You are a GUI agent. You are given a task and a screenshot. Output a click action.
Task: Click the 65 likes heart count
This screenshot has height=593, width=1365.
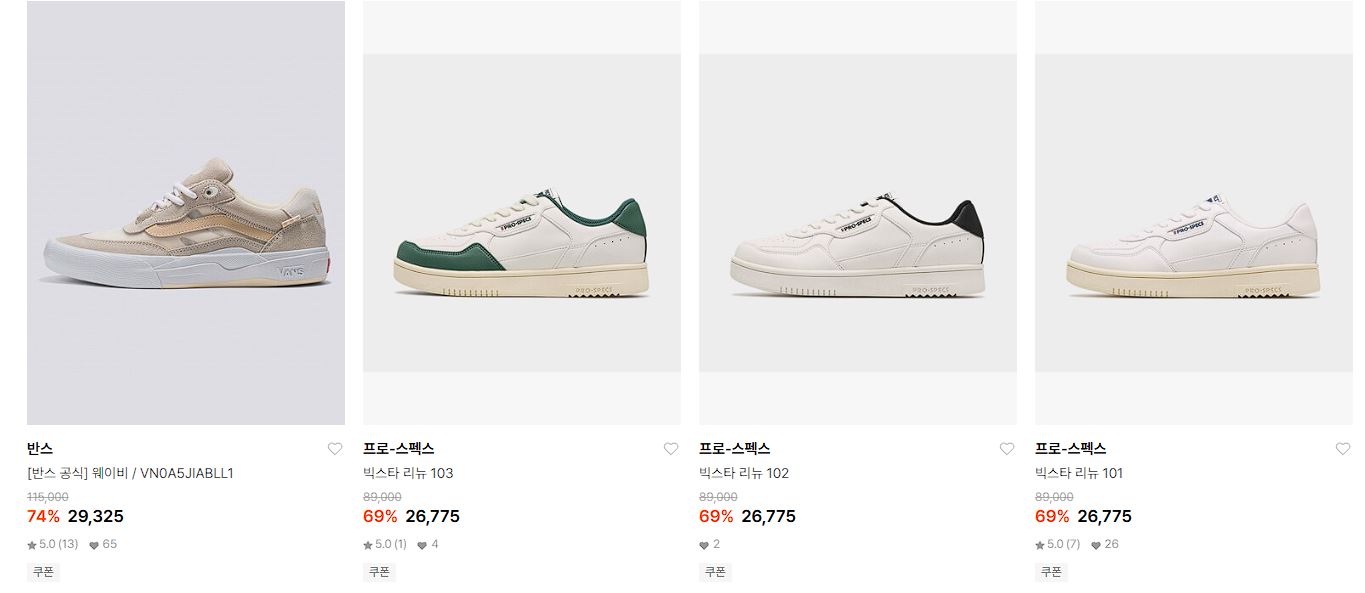pos(103,545)
